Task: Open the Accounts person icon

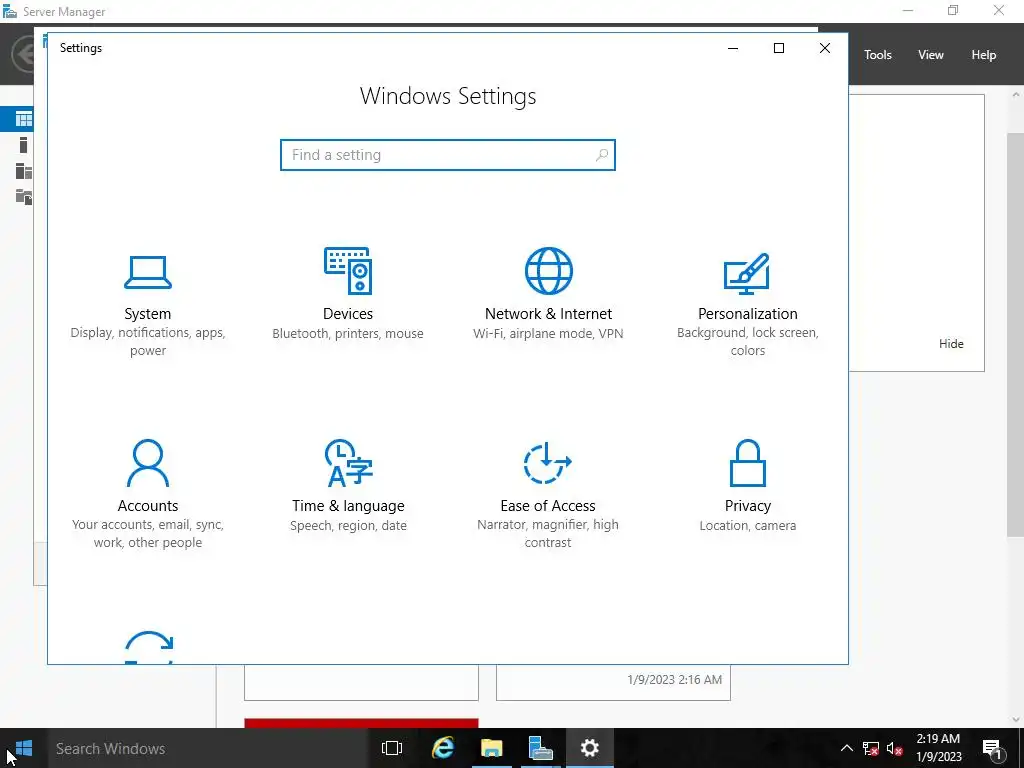Action: click(x=148, y=462)
